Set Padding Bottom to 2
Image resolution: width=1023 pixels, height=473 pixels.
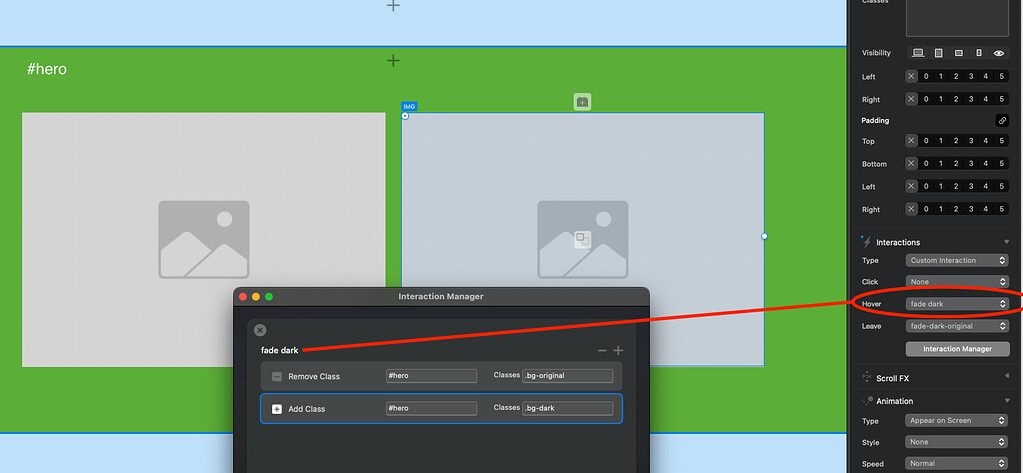(956, 164)
